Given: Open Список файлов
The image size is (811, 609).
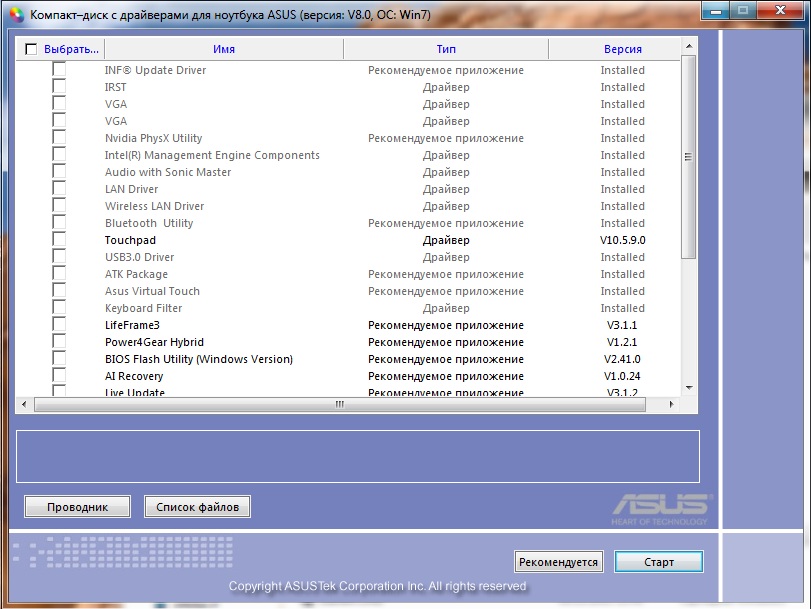Looking at the screenshot, I should [197, 507].
